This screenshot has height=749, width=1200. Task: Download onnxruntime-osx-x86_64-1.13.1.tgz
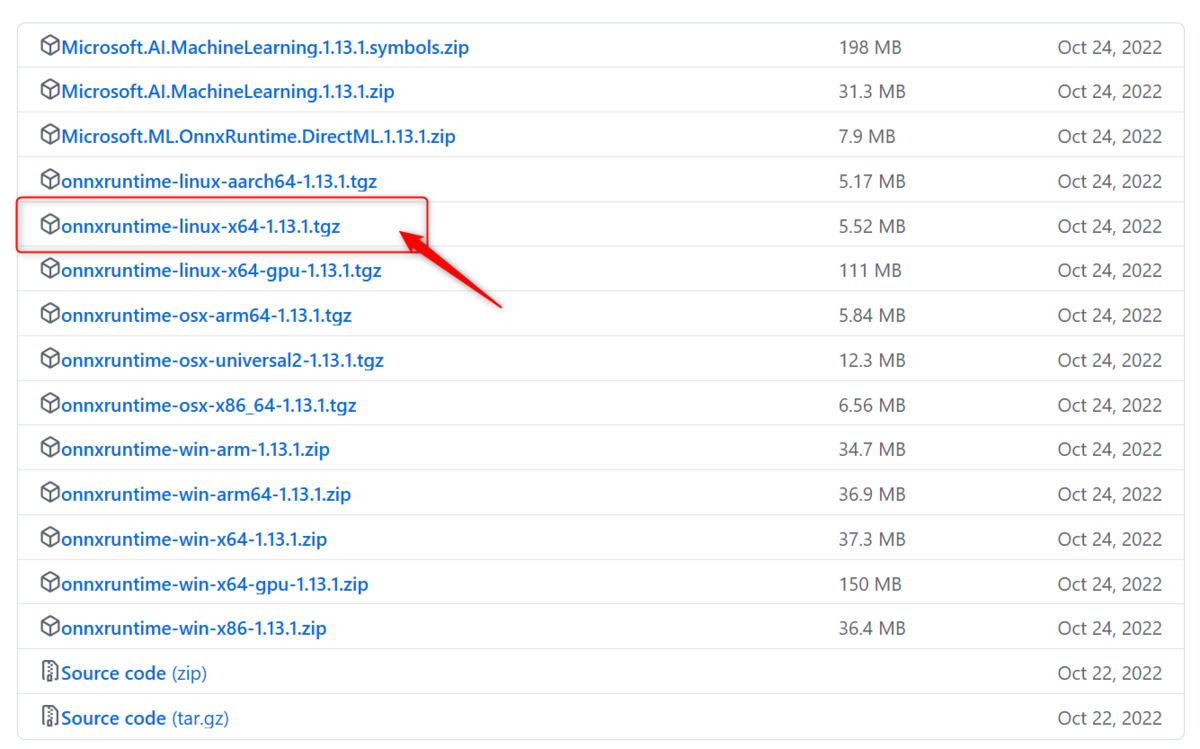[x=209, y=405]
